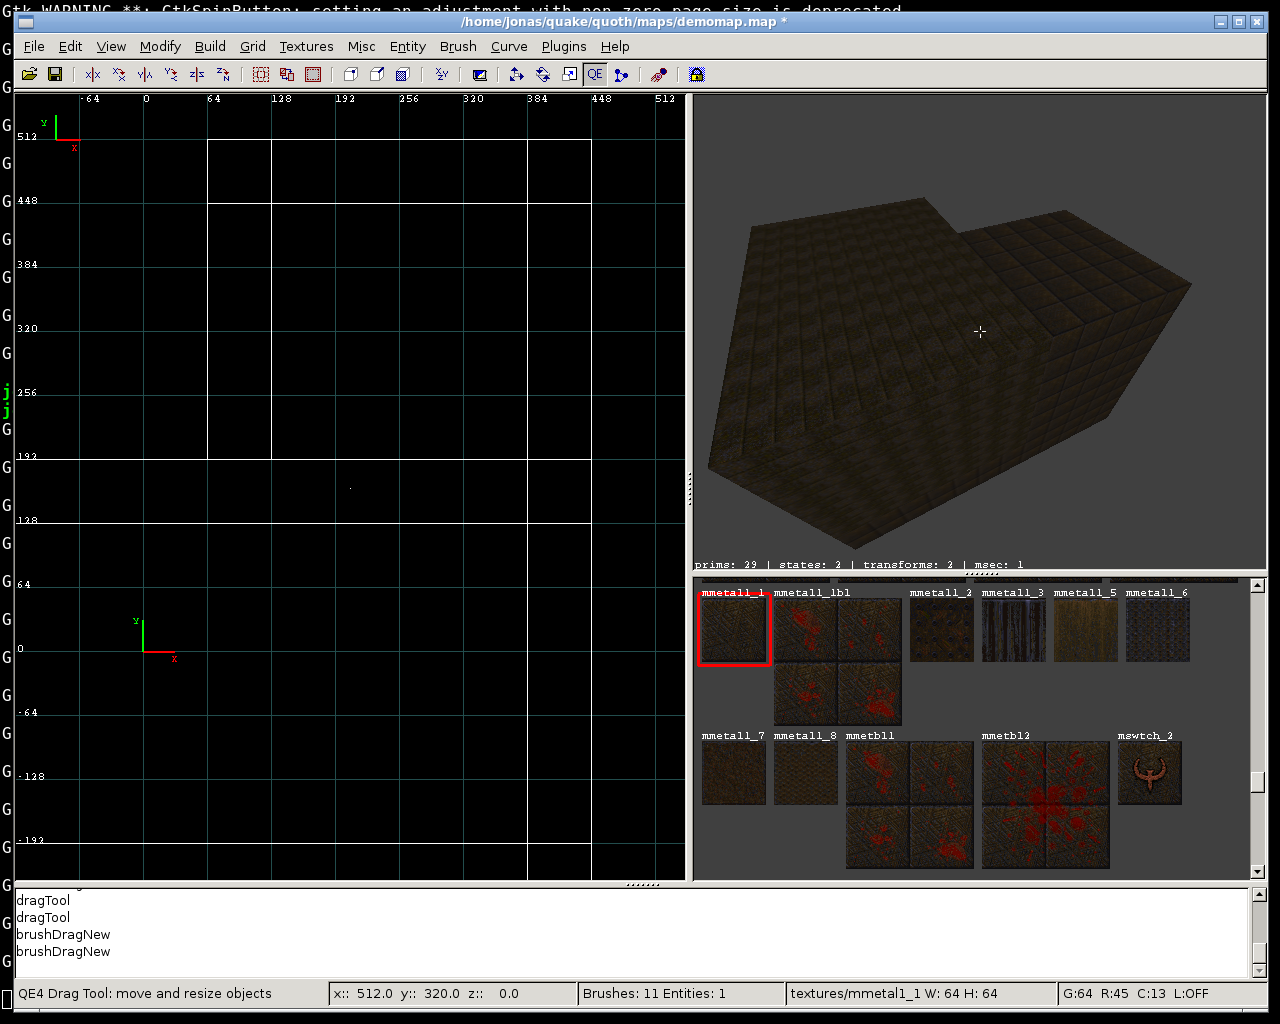Open the Grid menu

[x=253, y=46]
